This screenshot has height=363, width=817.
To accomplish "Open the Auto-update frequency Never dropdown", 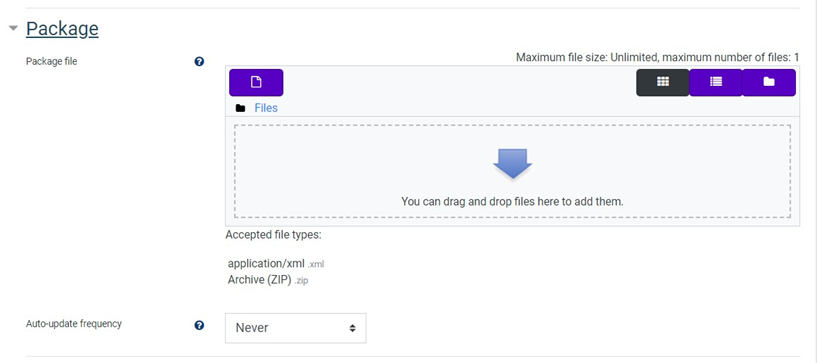I will coord(295,328).
